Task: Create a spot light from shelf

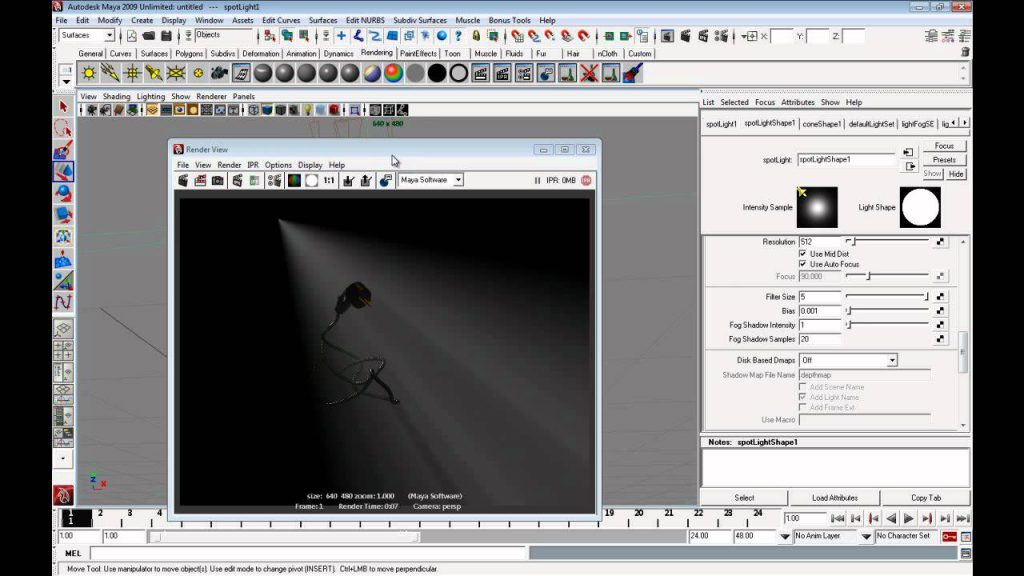Action: click(x=154, y=73)
